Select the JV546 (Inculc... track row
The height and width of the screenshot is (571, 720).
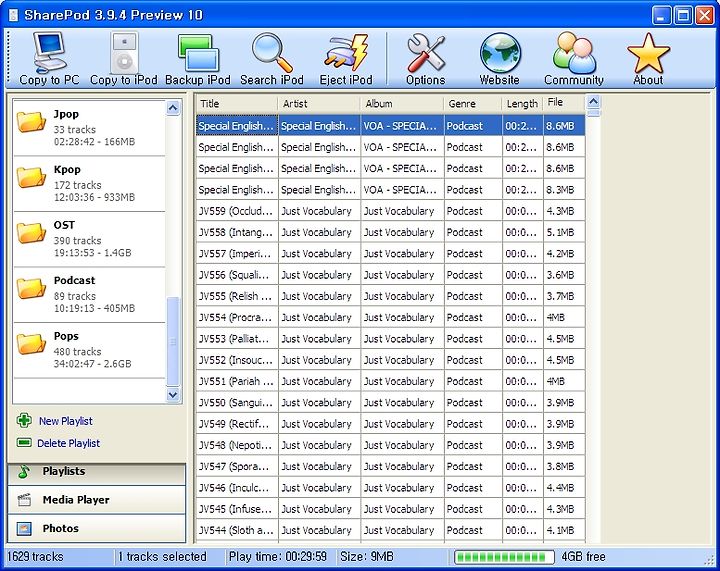(x=391, y=488)
